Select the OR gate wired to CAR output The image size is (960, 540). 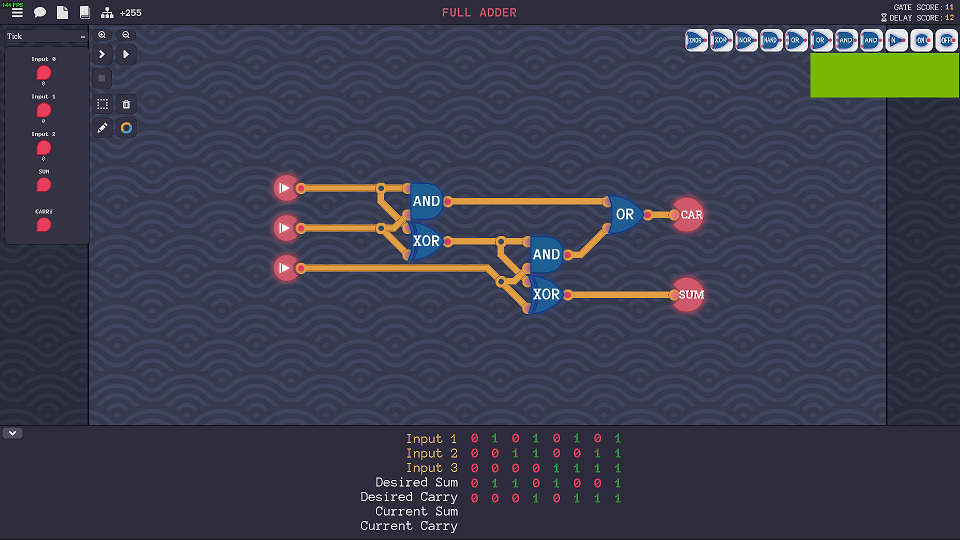coord(624,215)
